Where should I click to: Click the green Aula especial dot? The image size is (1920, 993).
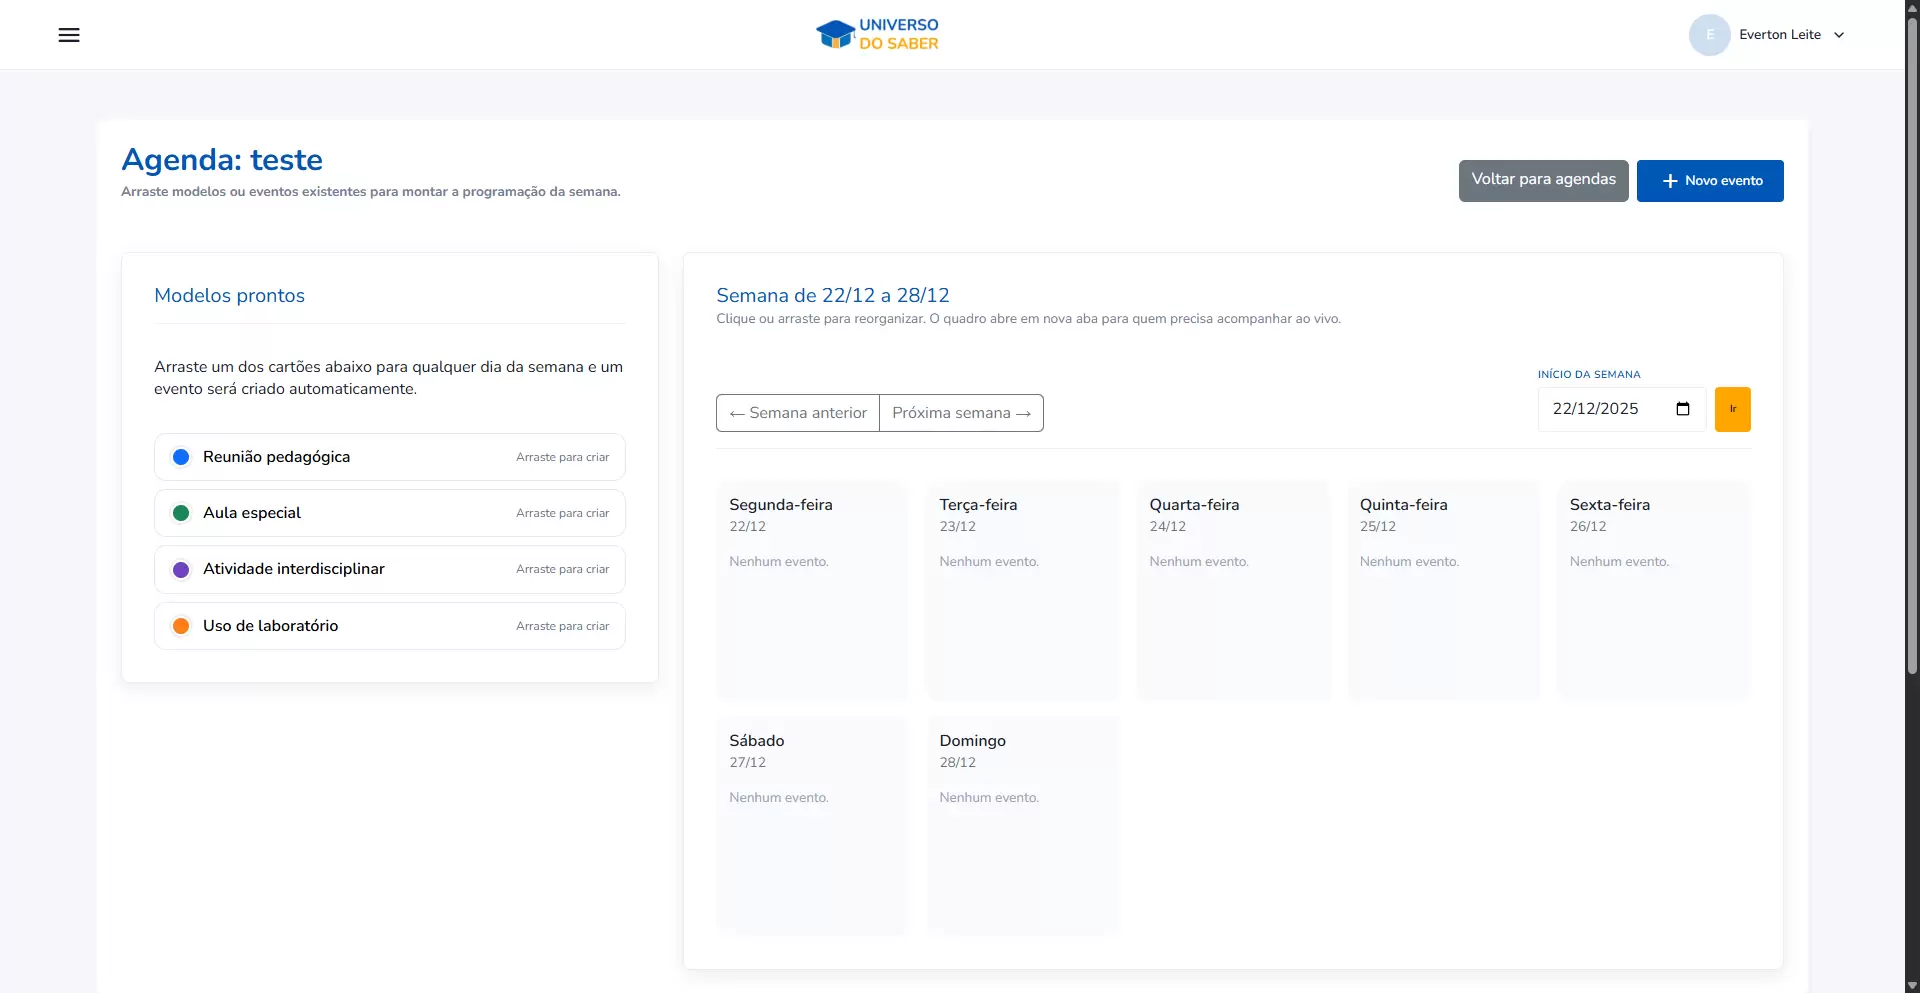pos(181,513)
